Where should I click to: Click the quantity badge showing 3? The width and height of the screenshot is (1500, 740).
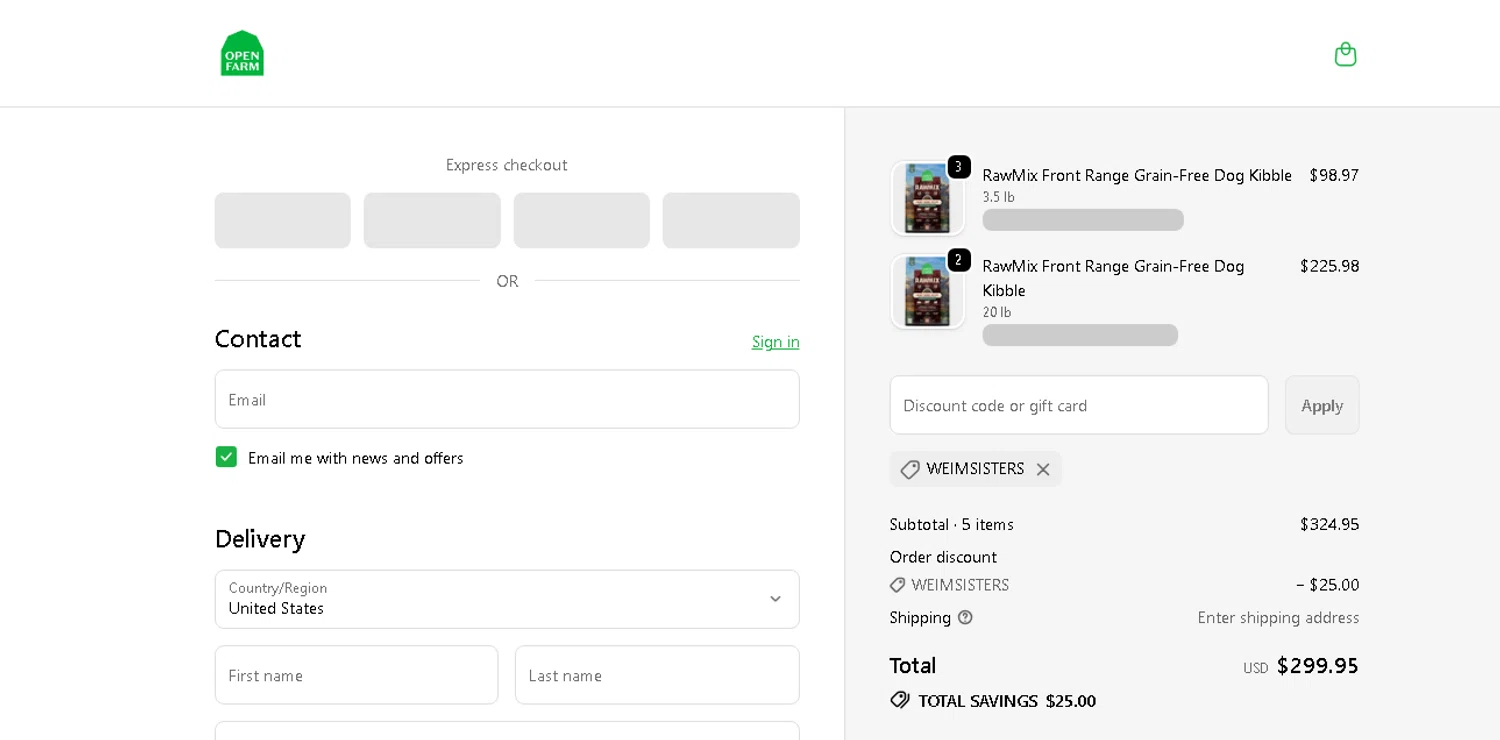coord(959,167)
